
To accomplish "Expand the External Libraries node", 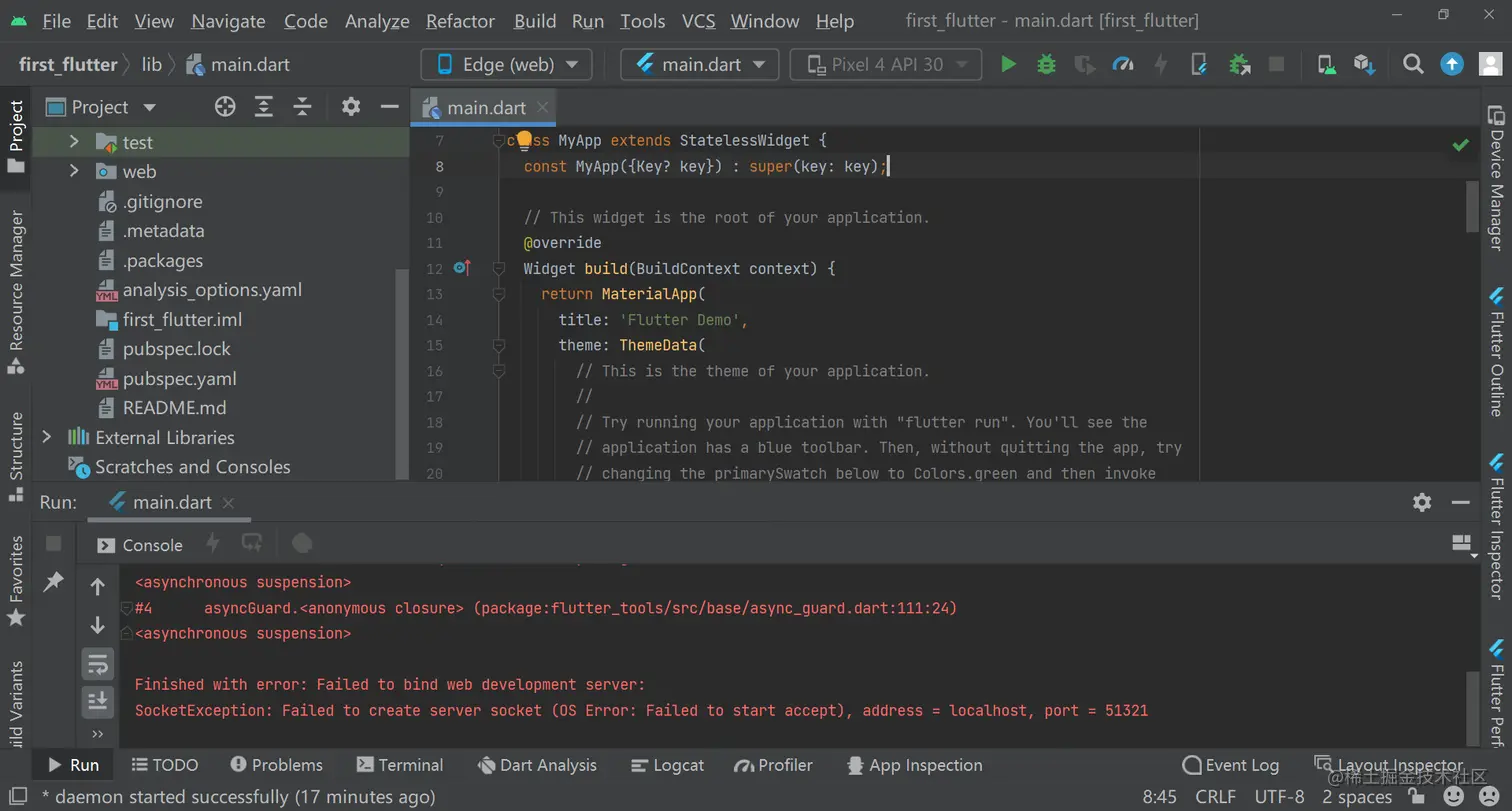I will (46, 437).
